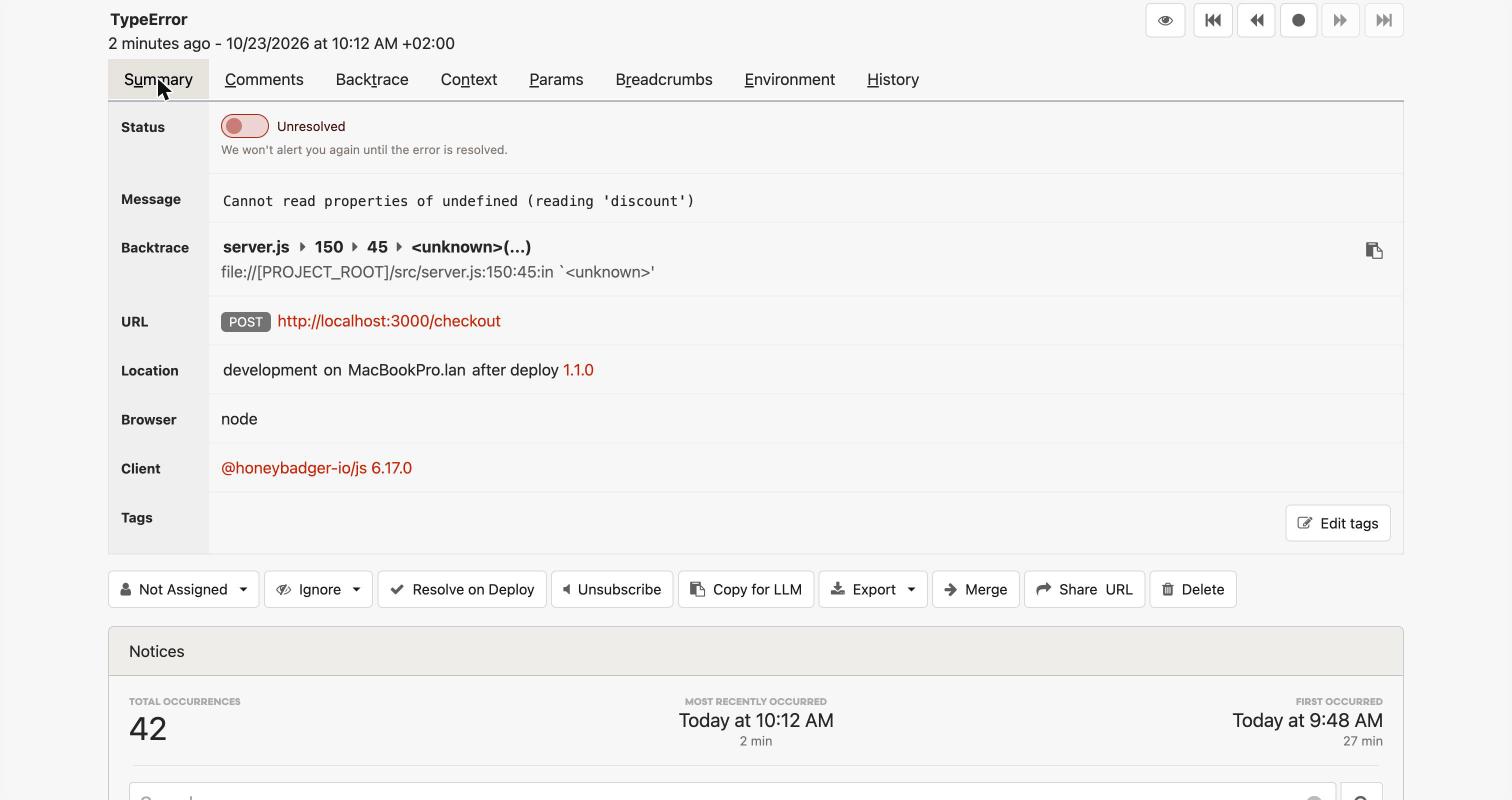Click the error message text

(459, 201)
